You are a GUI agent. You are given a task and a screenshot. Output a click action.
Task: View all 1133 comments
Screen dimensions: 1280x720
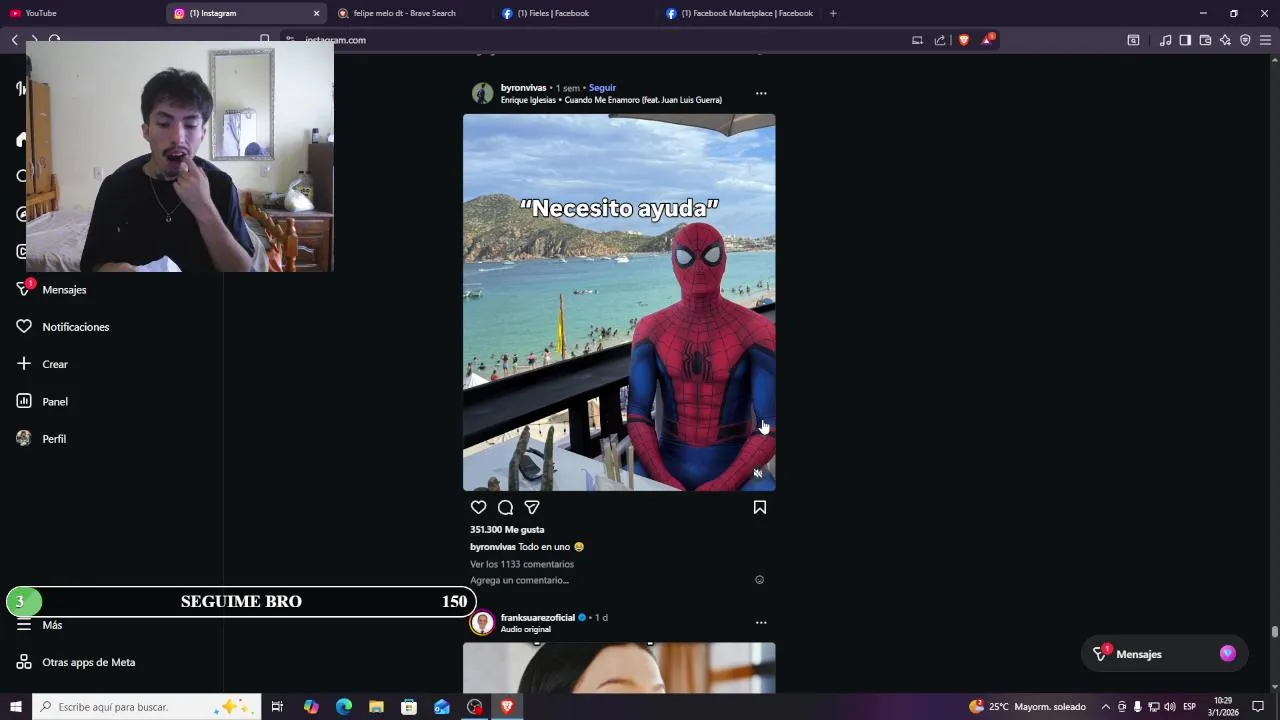(522, 564)
